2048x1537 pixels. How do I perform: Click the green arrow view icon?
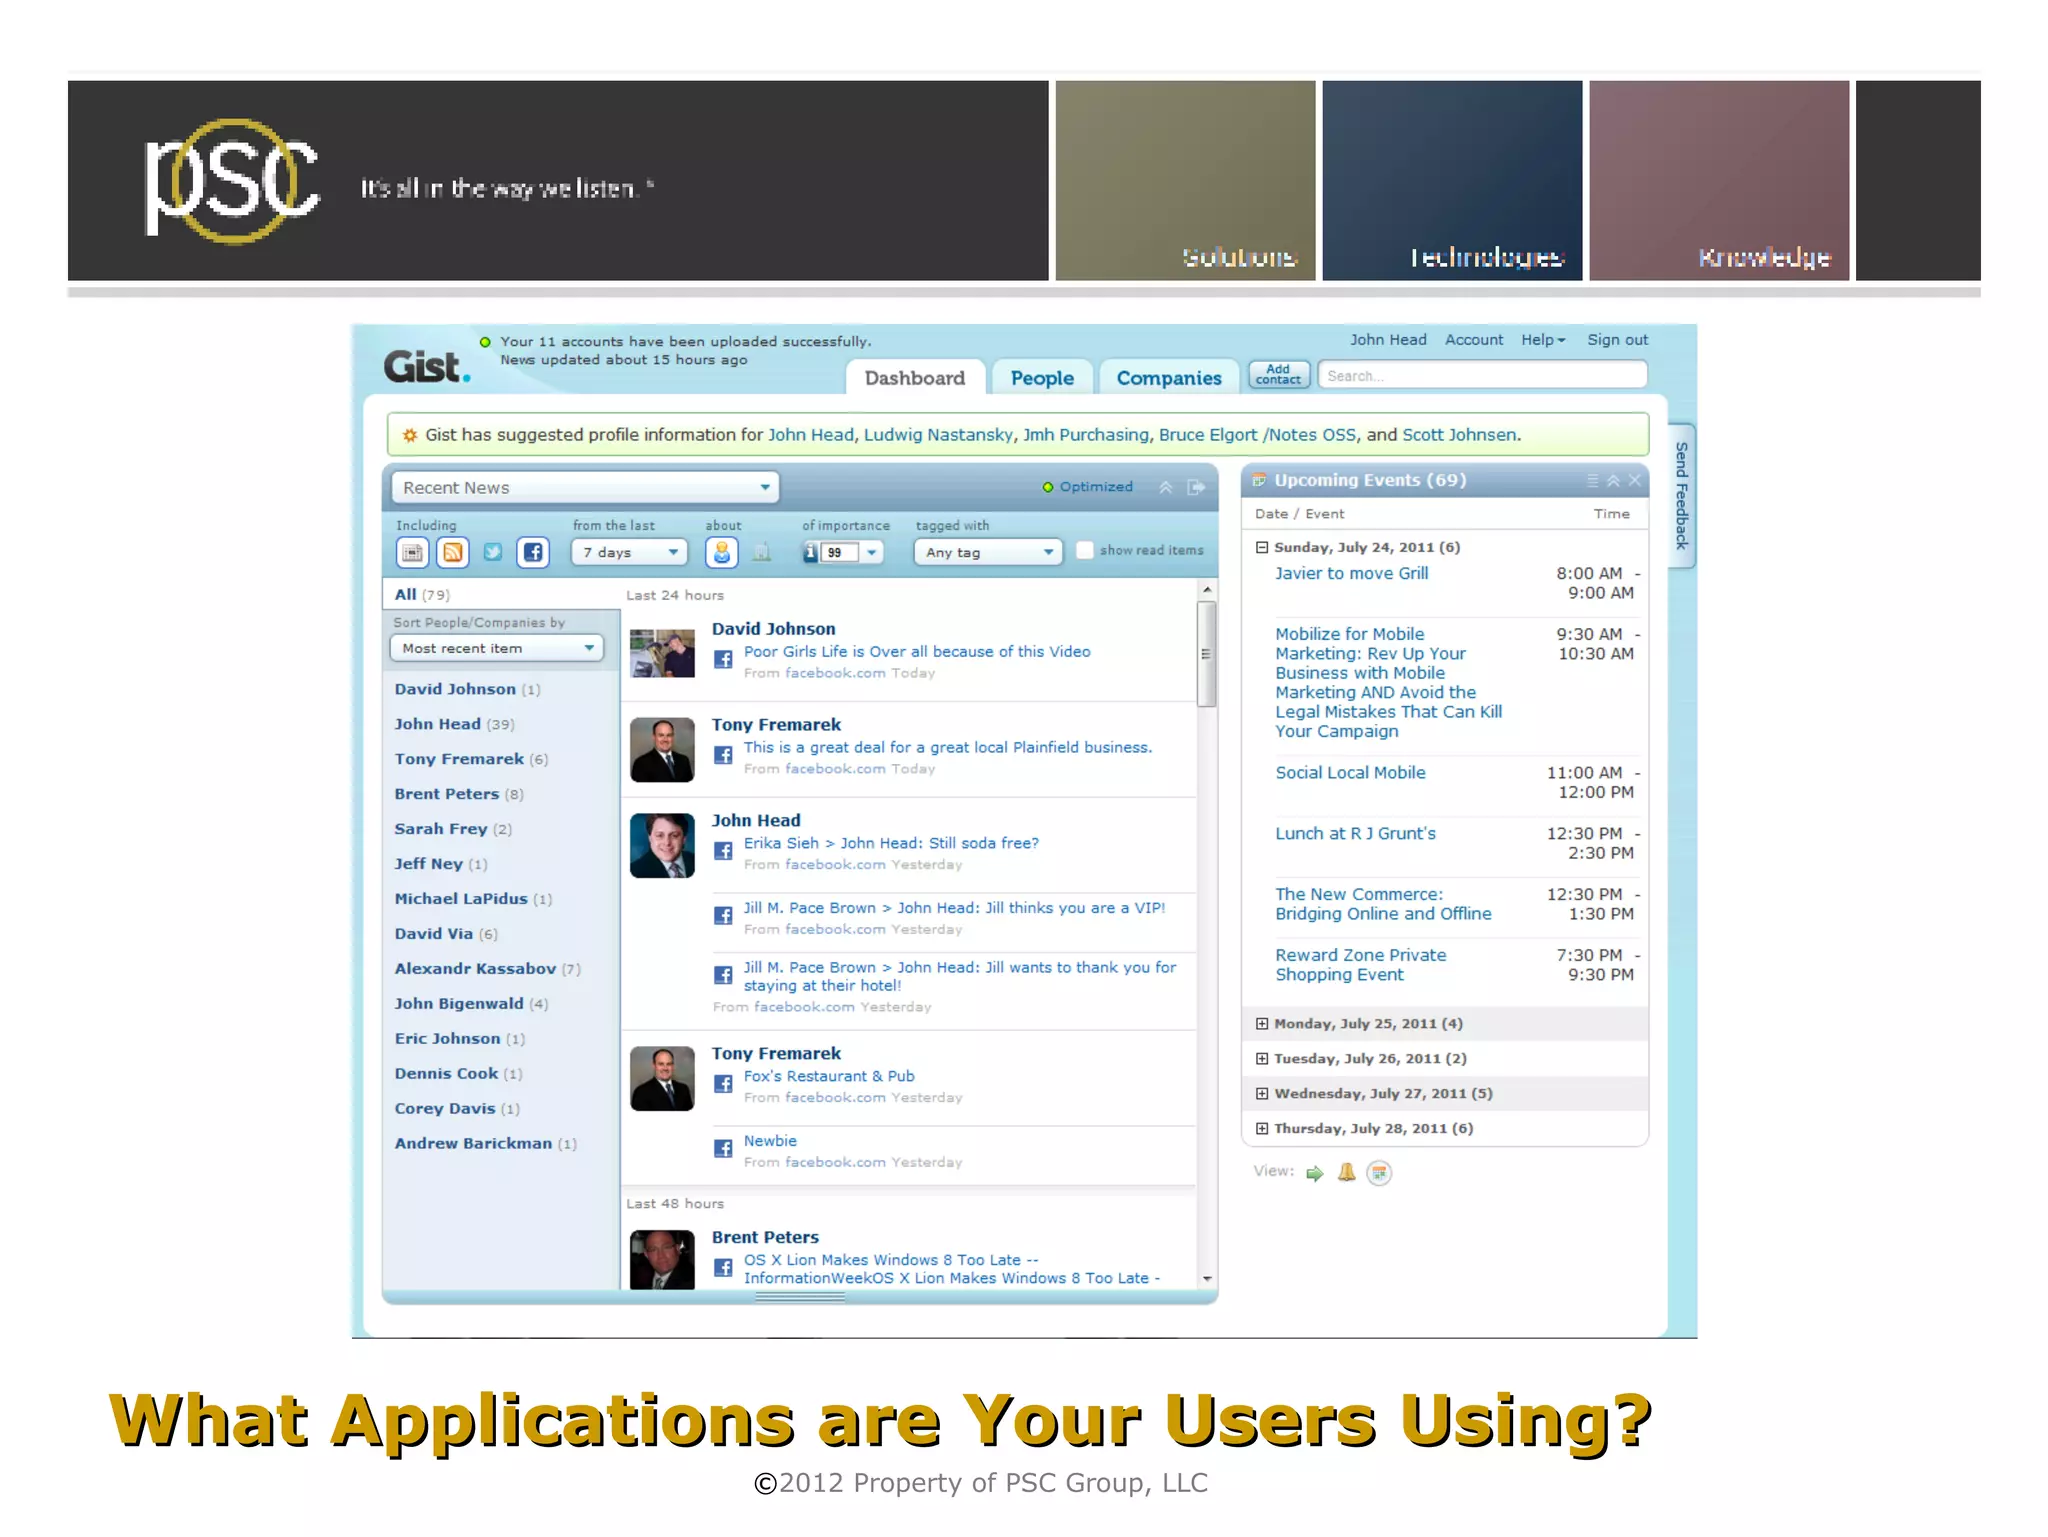[x=1315, y=1173]
